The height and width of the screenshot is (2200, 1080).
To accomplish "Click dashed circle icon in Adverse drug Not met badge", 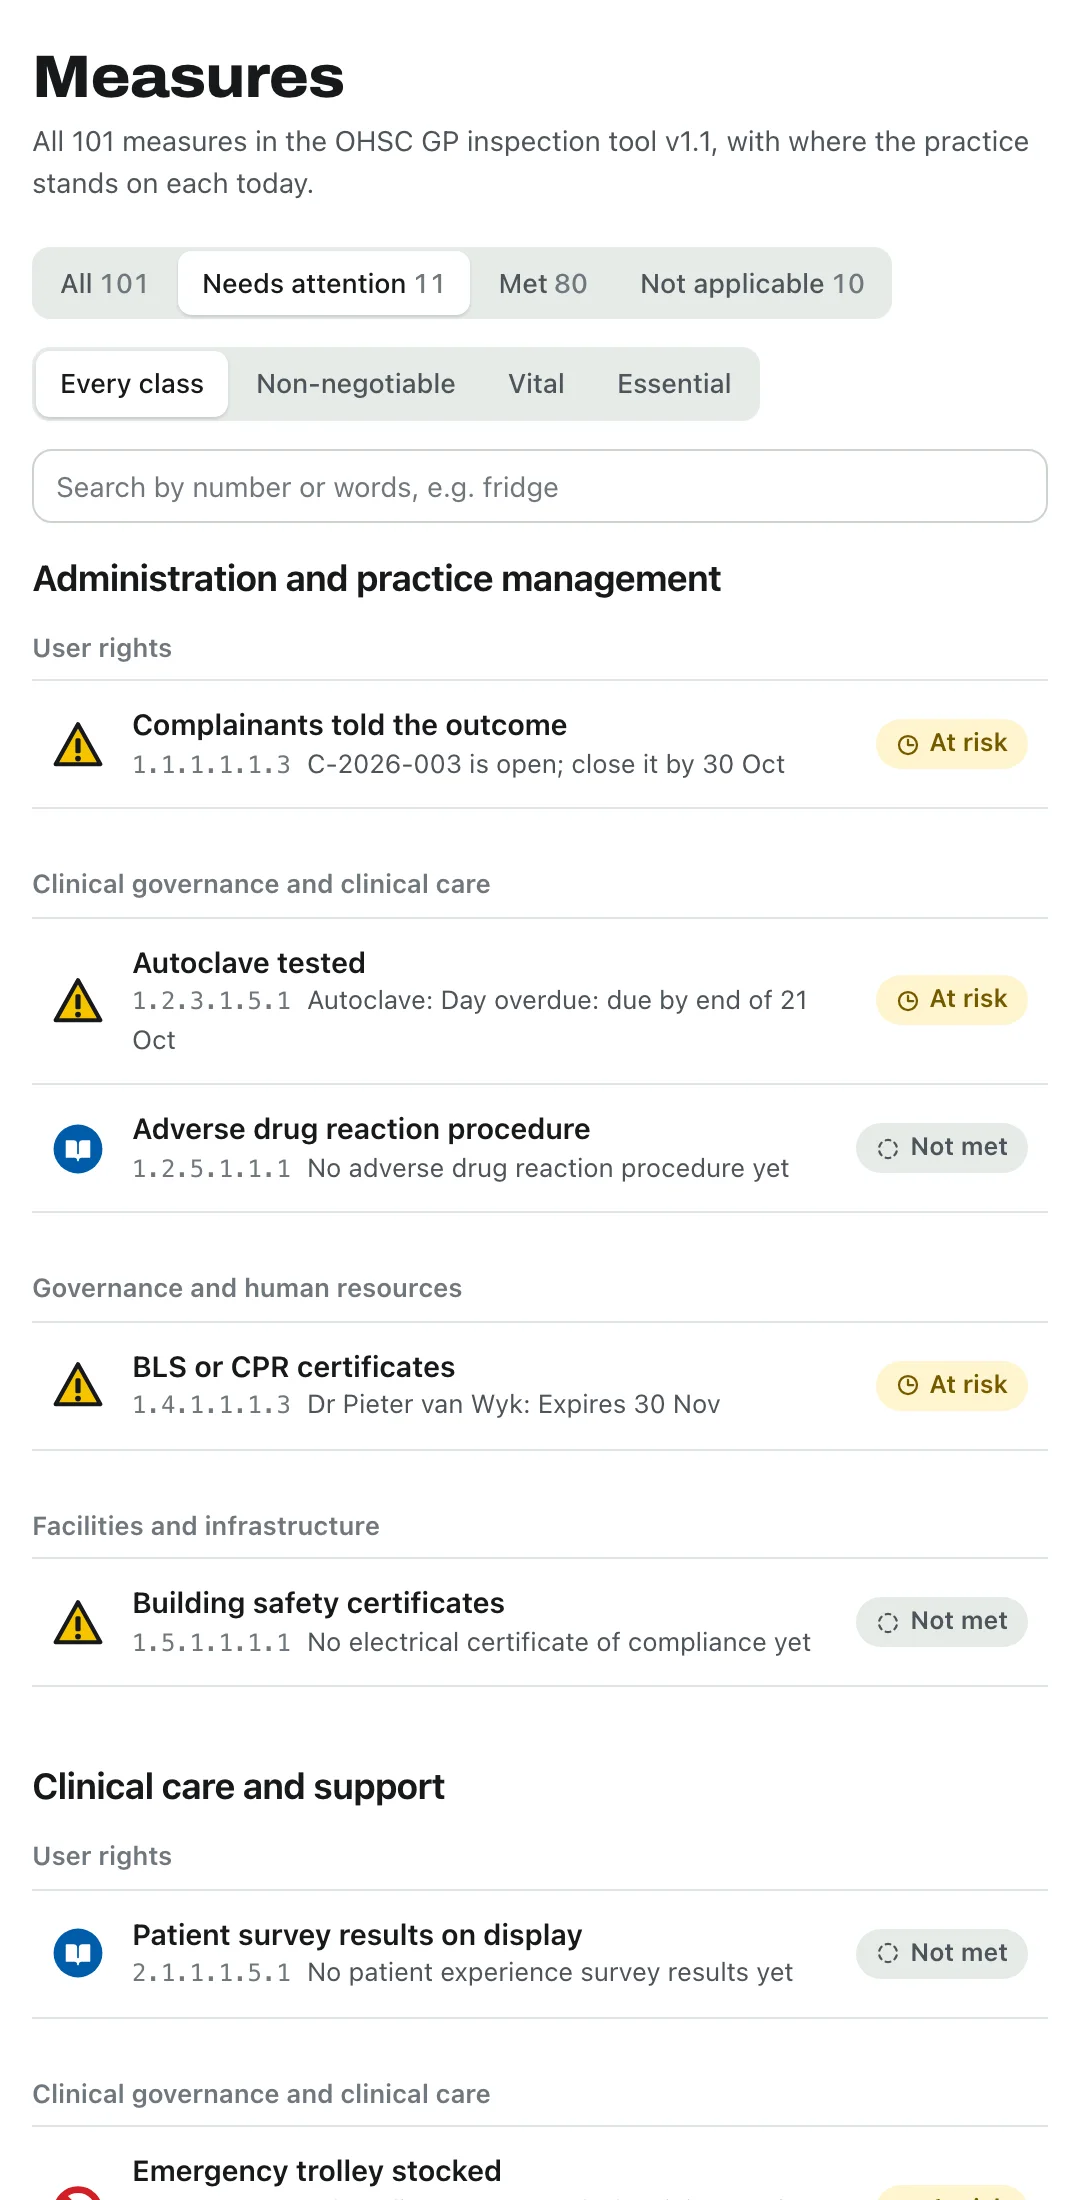I will pos(888,1148).
